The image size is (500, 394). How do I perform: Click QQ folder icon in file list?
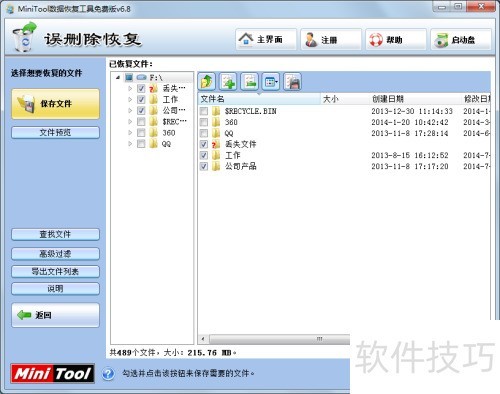pyautogui.click(x=216, y=133)
